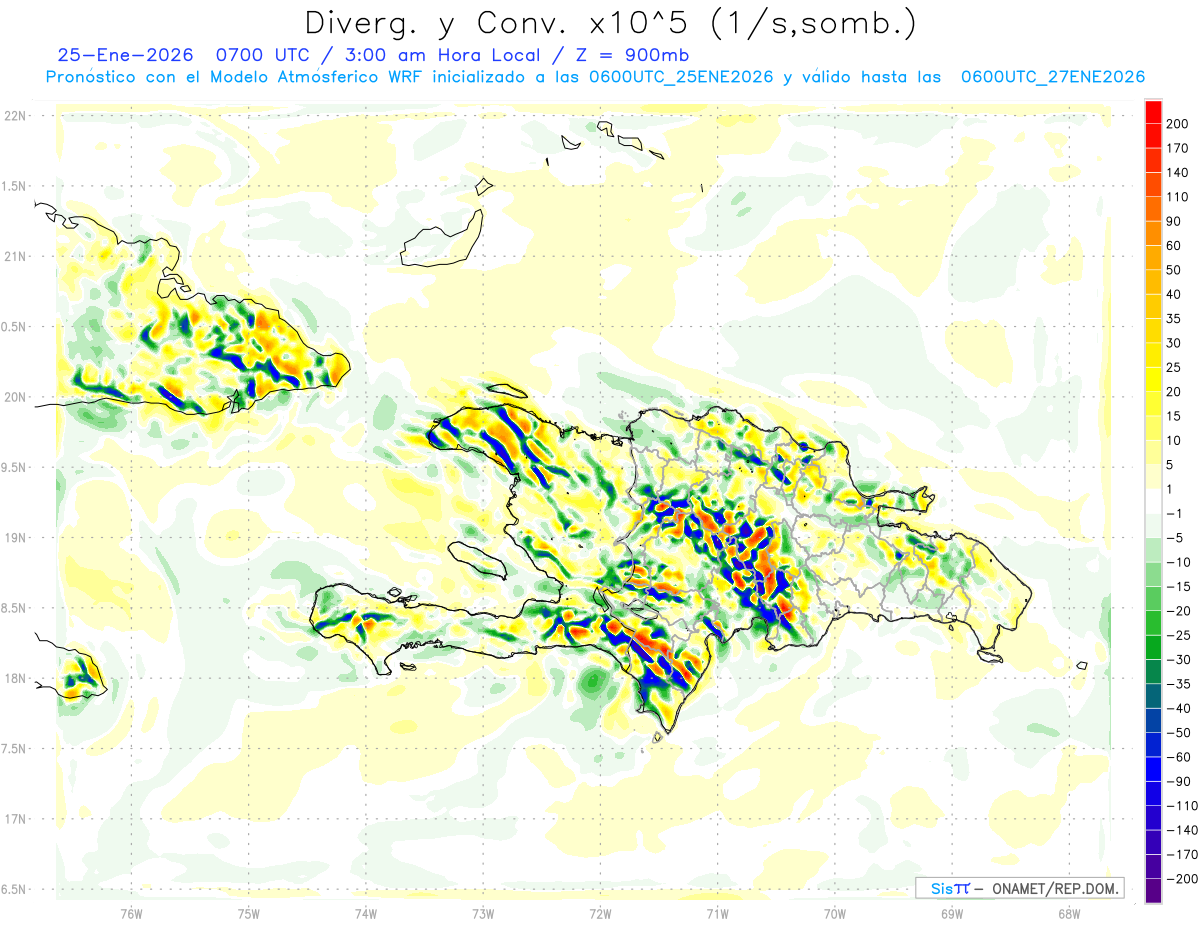1200x927 pixels.
Task: Click the colorbar value '-140'
Action: click(1182, 830)
